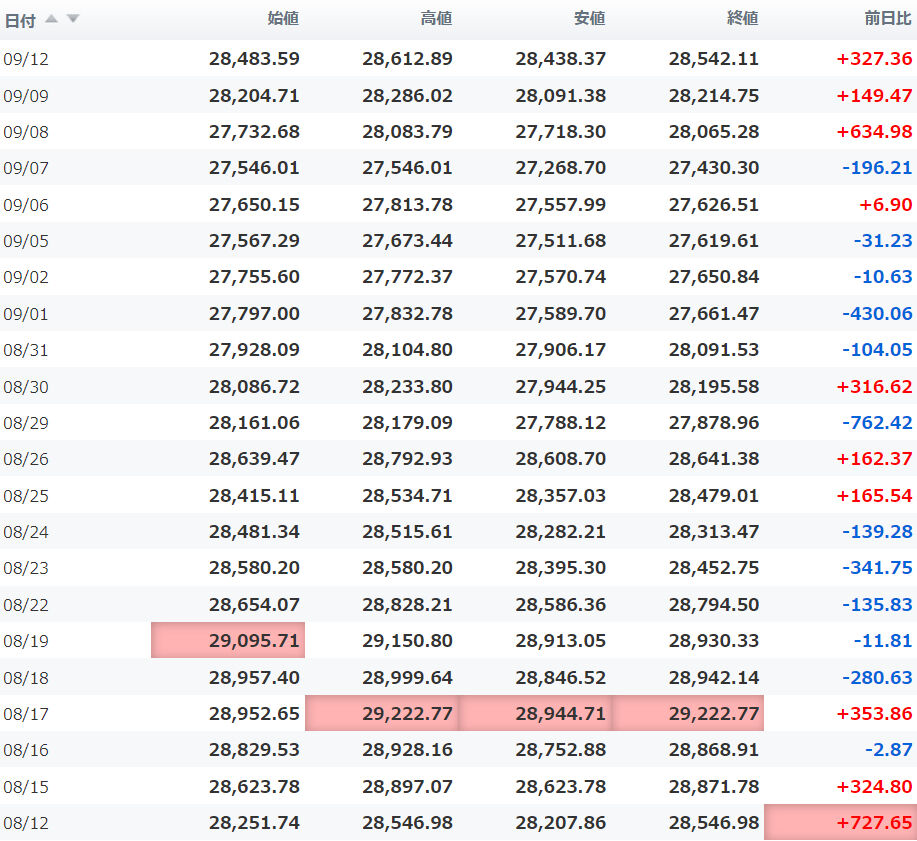Click the change value -11.81

883,640
